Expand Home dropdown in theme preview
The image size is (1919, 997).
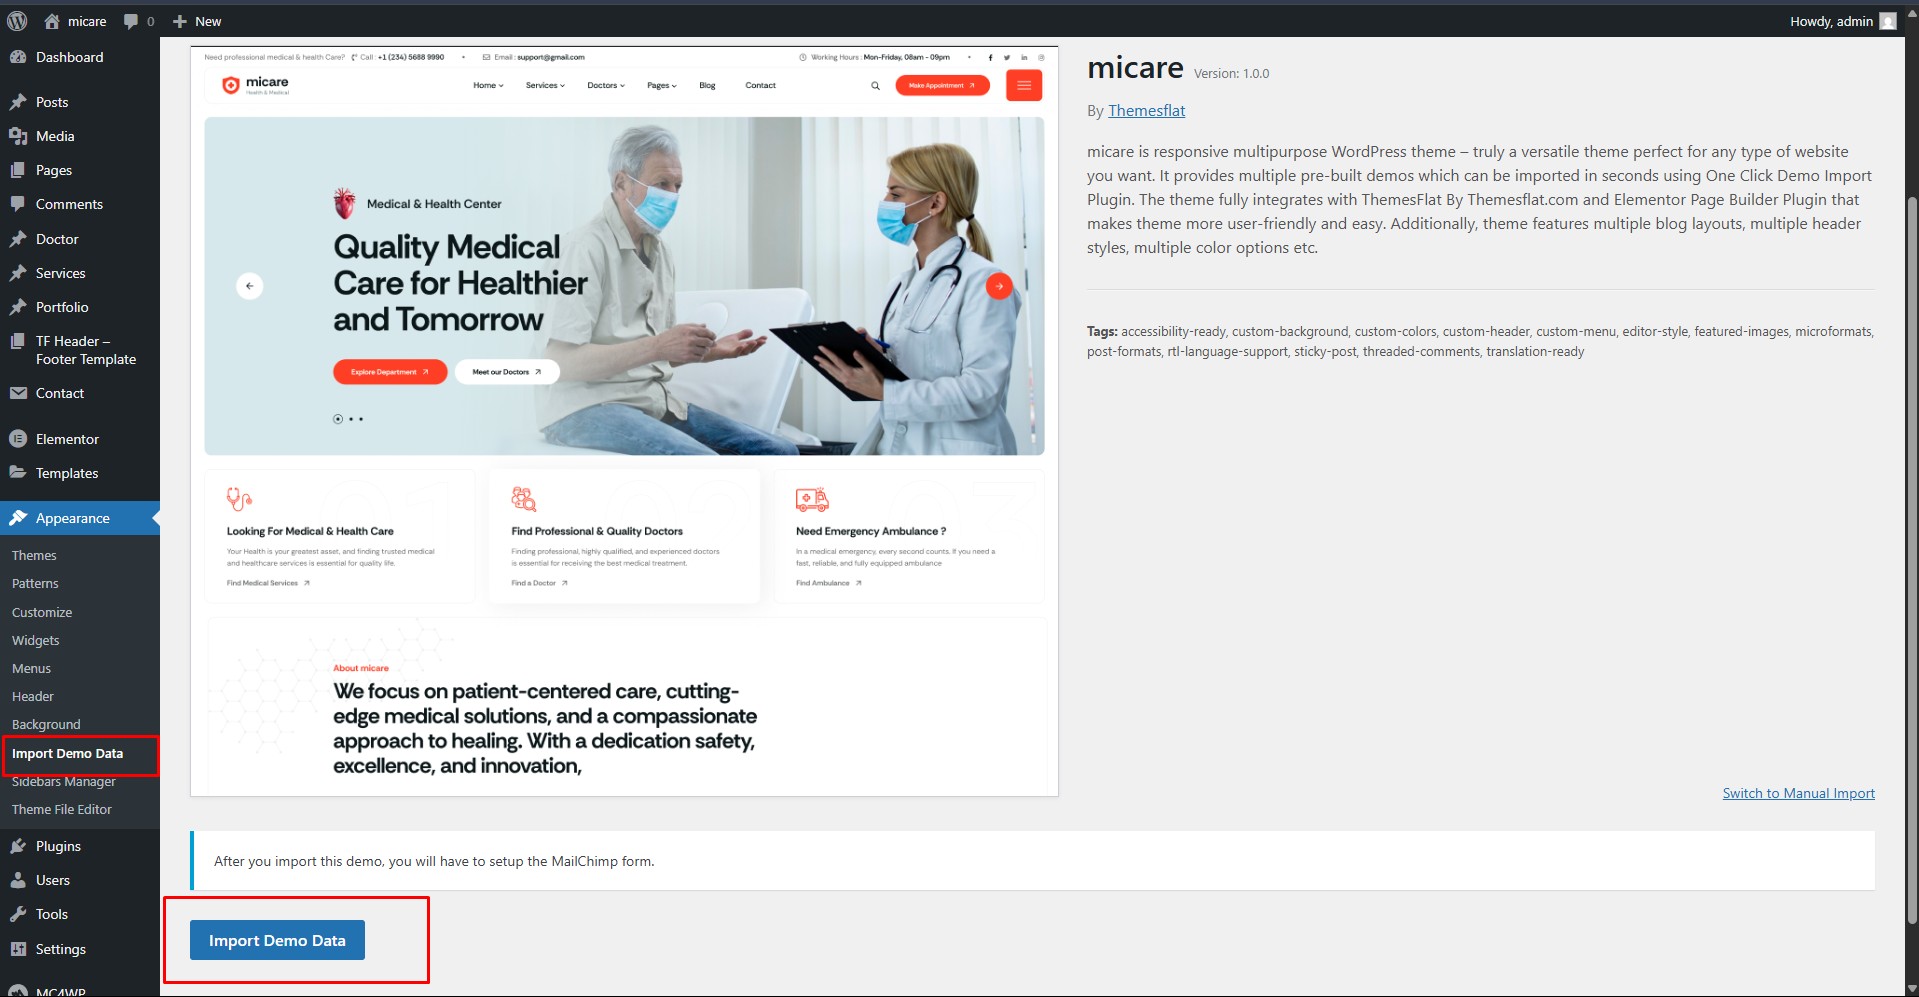488,86
